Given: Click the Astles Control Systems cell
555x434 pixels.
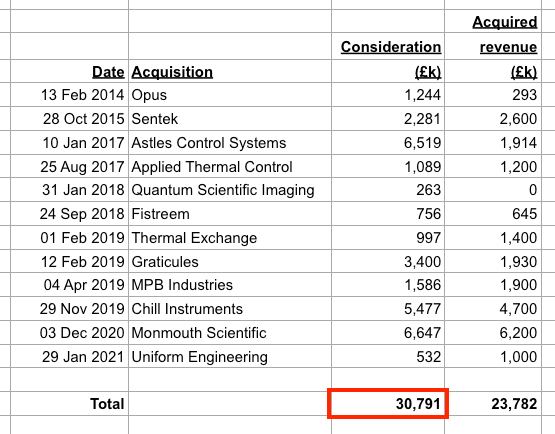Looking at the screenshot, I should coord(230,143).
